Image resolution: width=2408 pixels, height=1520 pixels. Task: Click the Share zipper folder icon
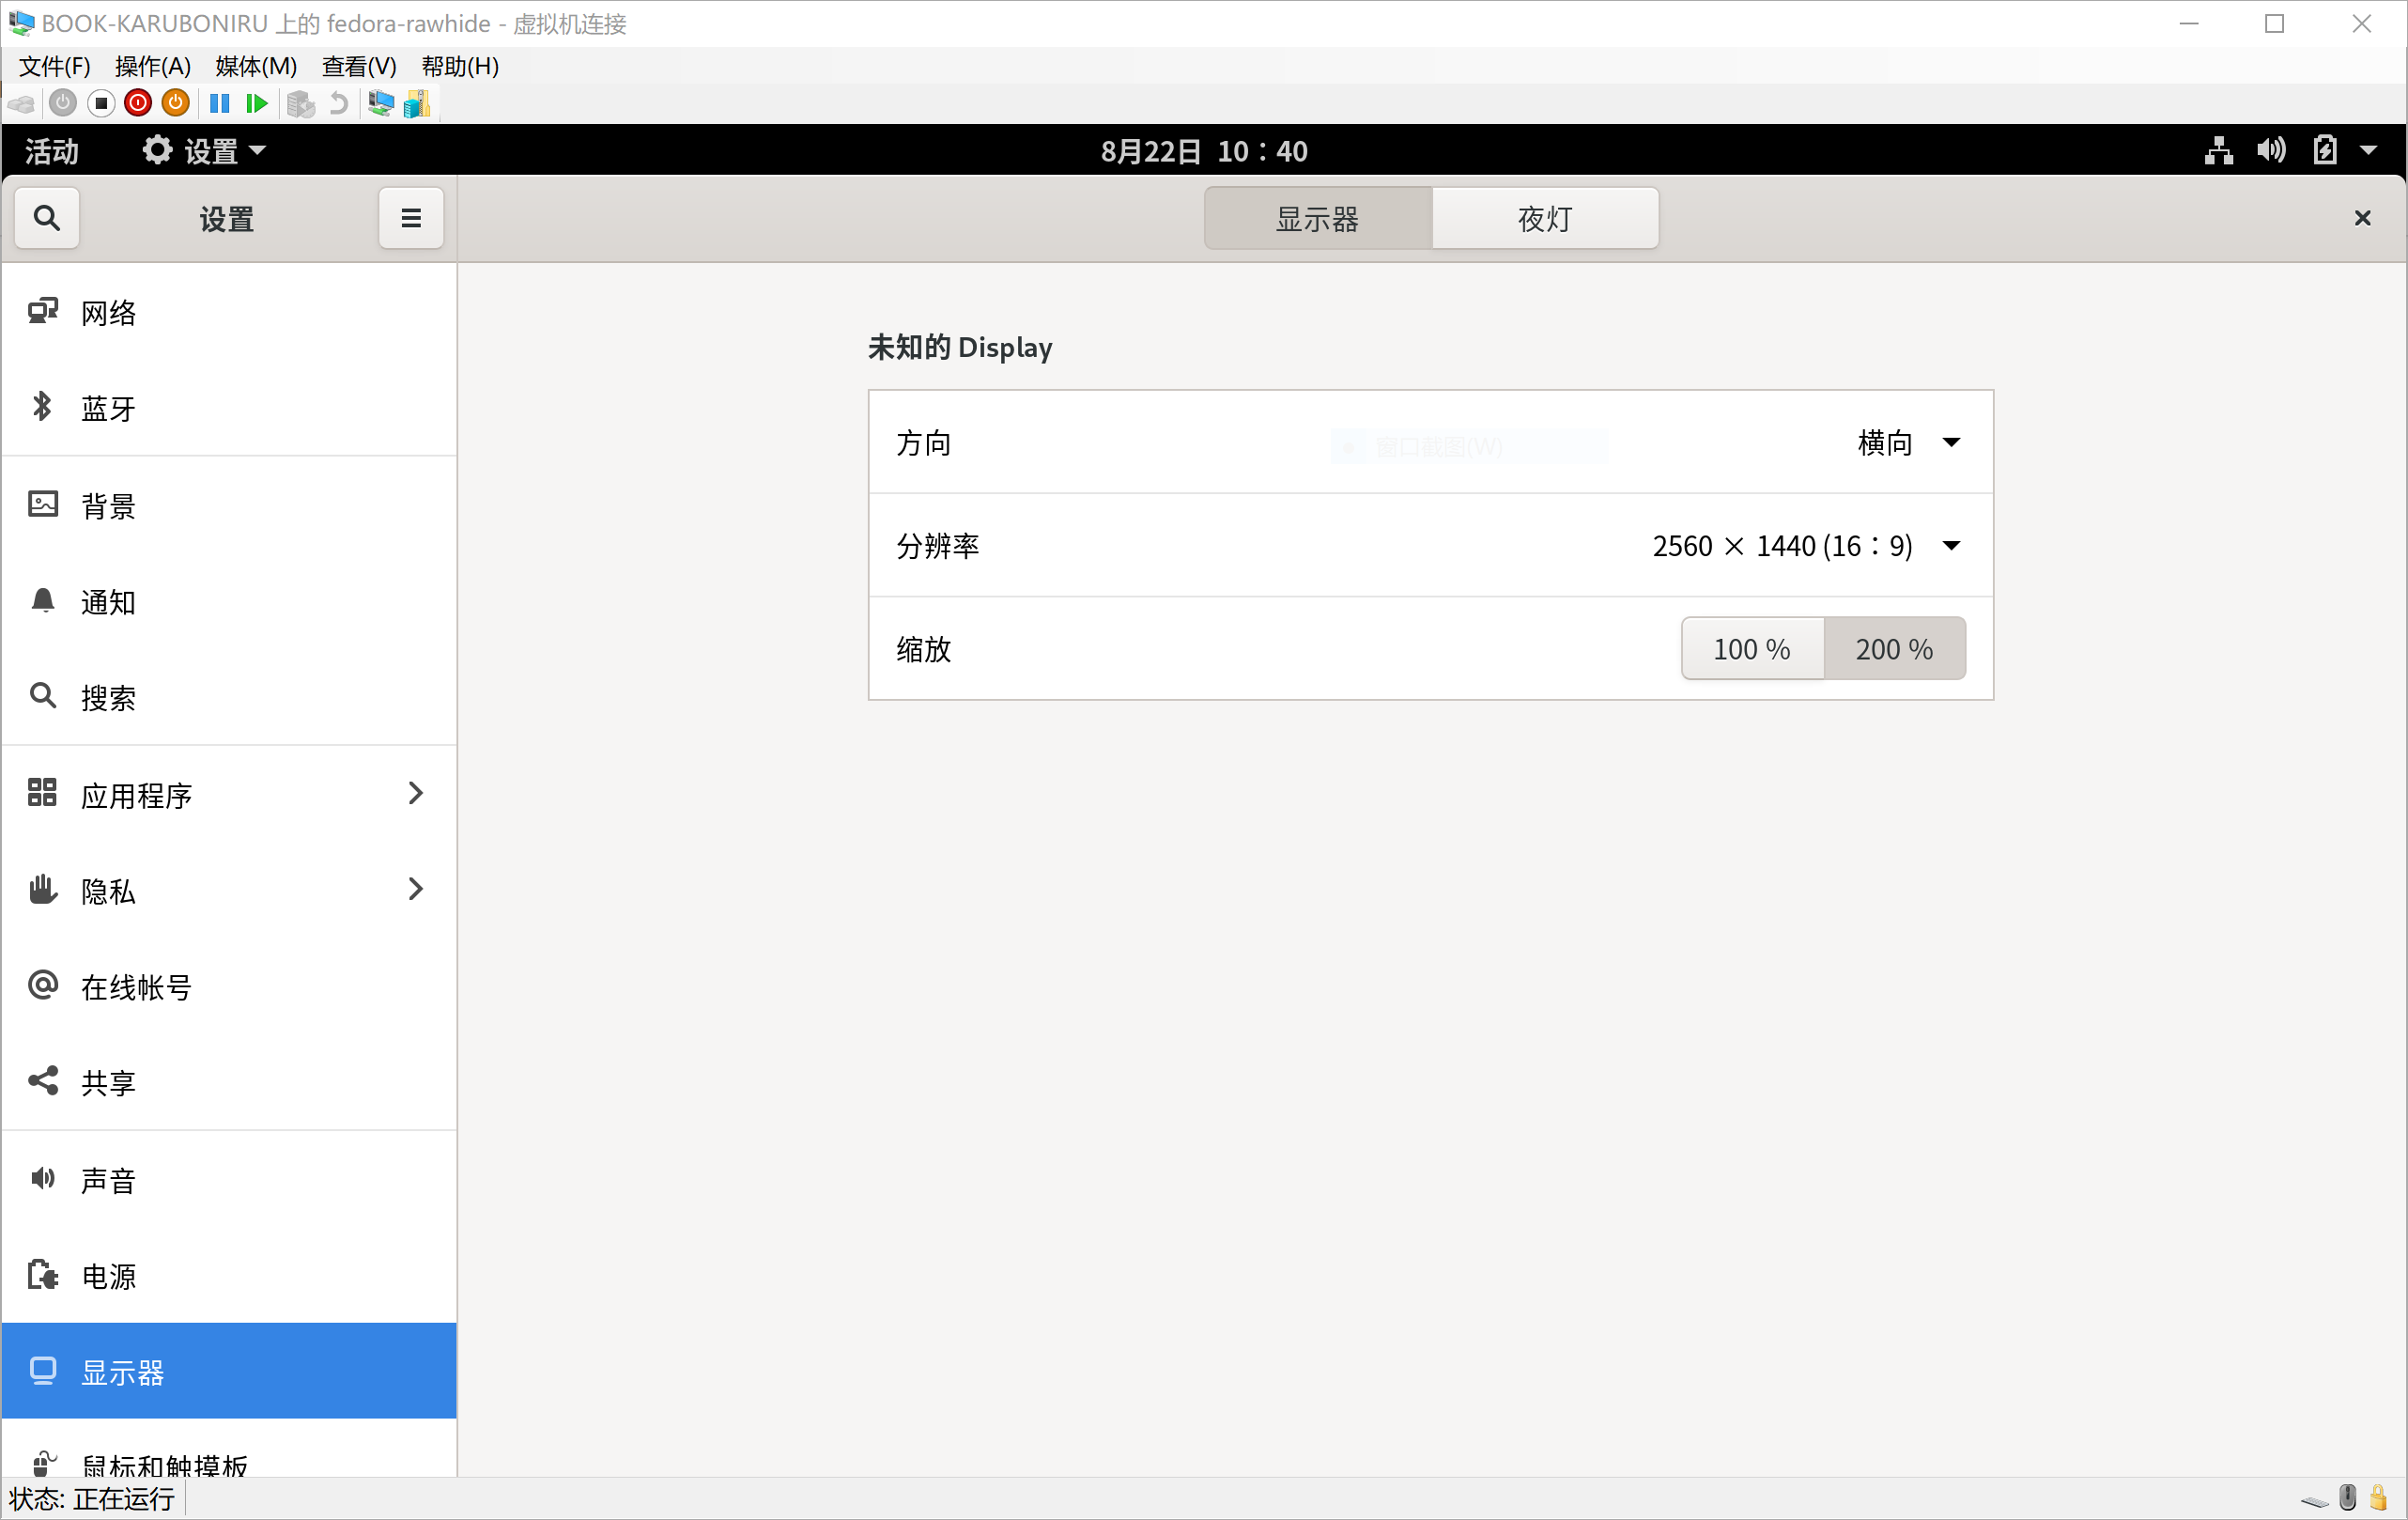(417, 103)
